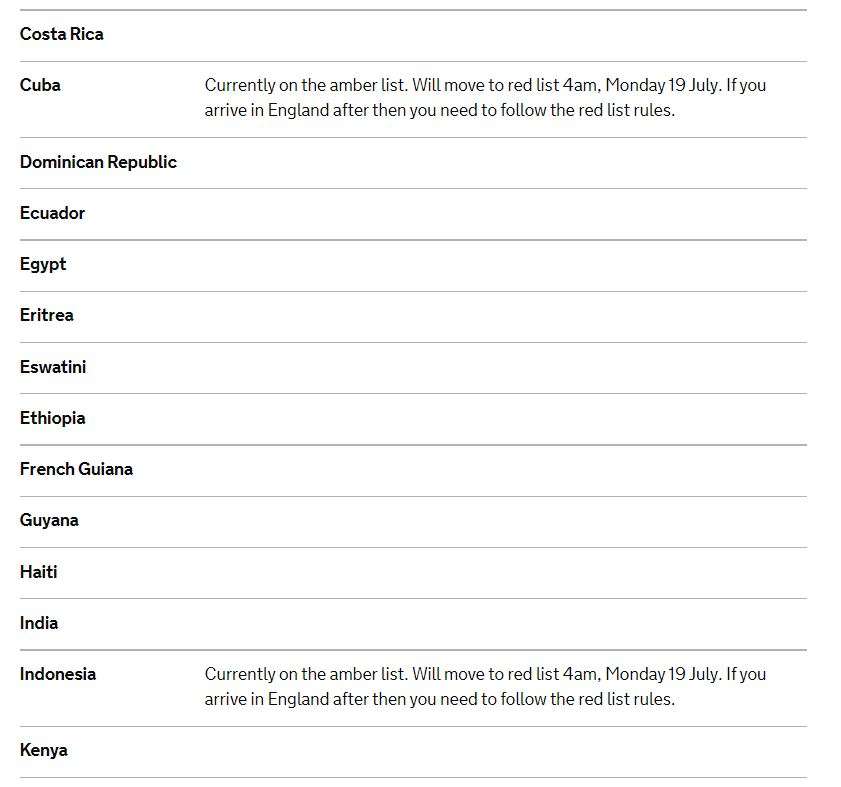Click 'Currently on the amber list' beside Indonesia
Screen dimensions: 841x787
pos(305,675)
